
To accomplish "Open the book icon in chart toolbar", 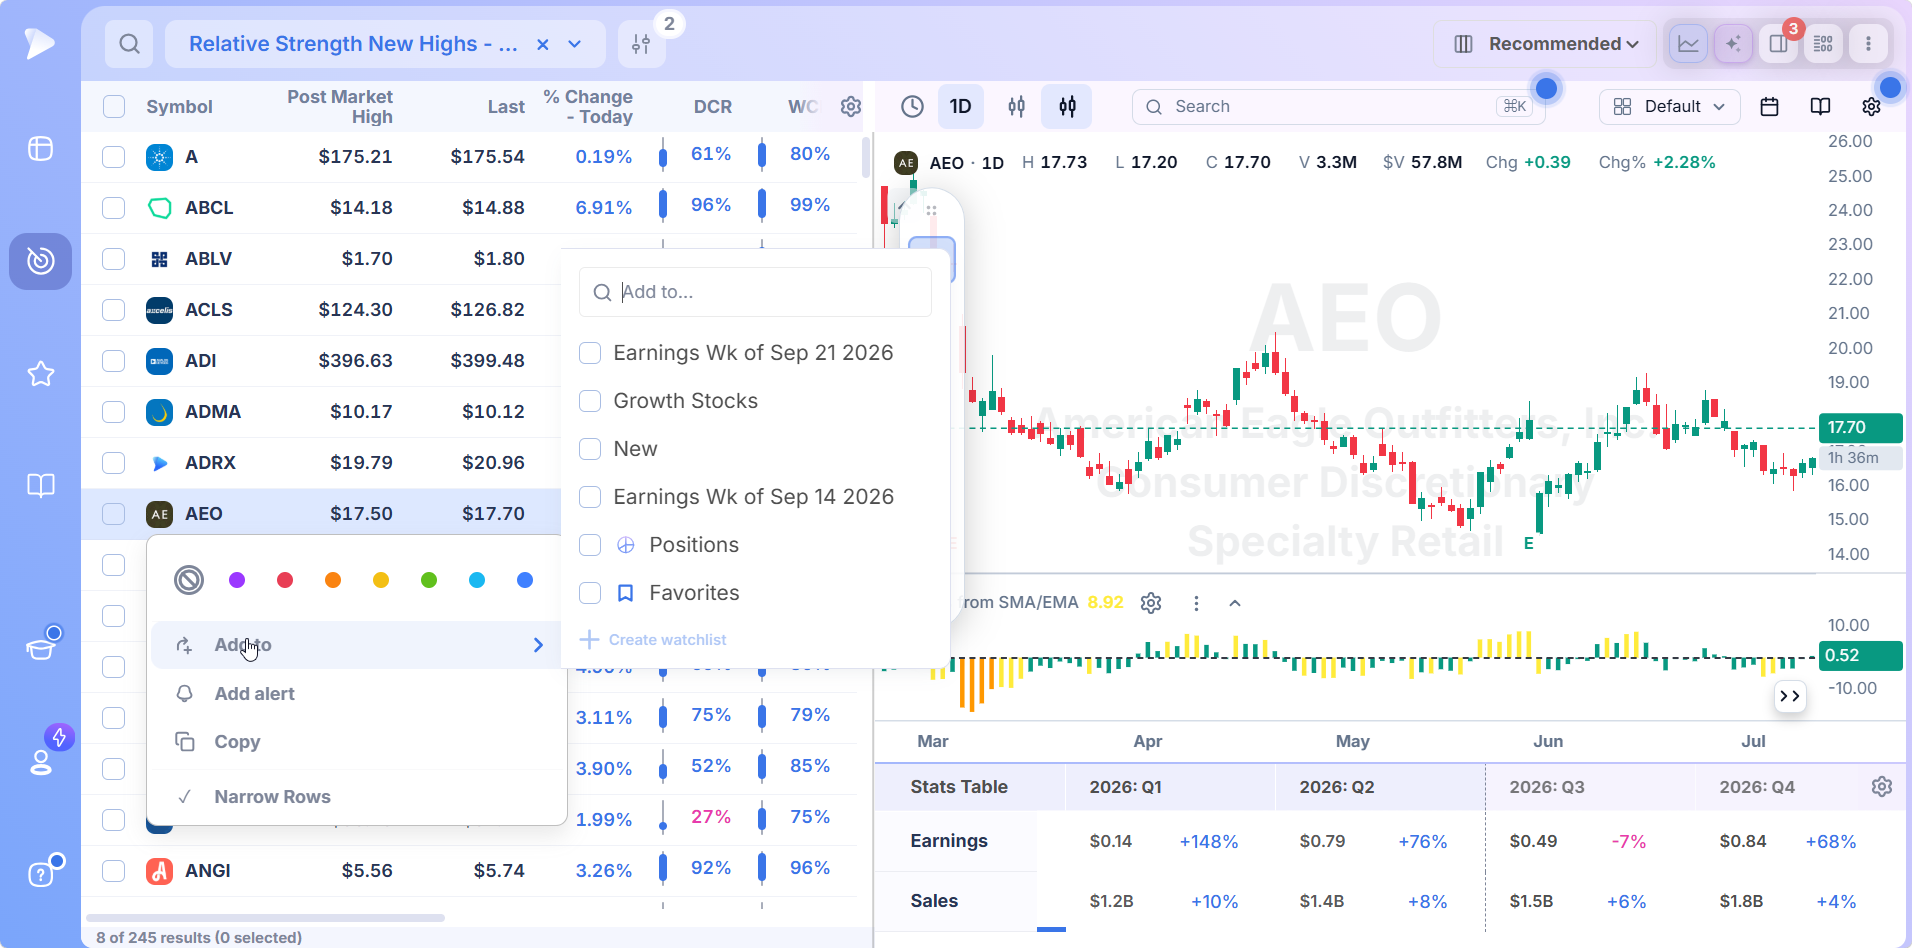I will [x=1820, y=106].
